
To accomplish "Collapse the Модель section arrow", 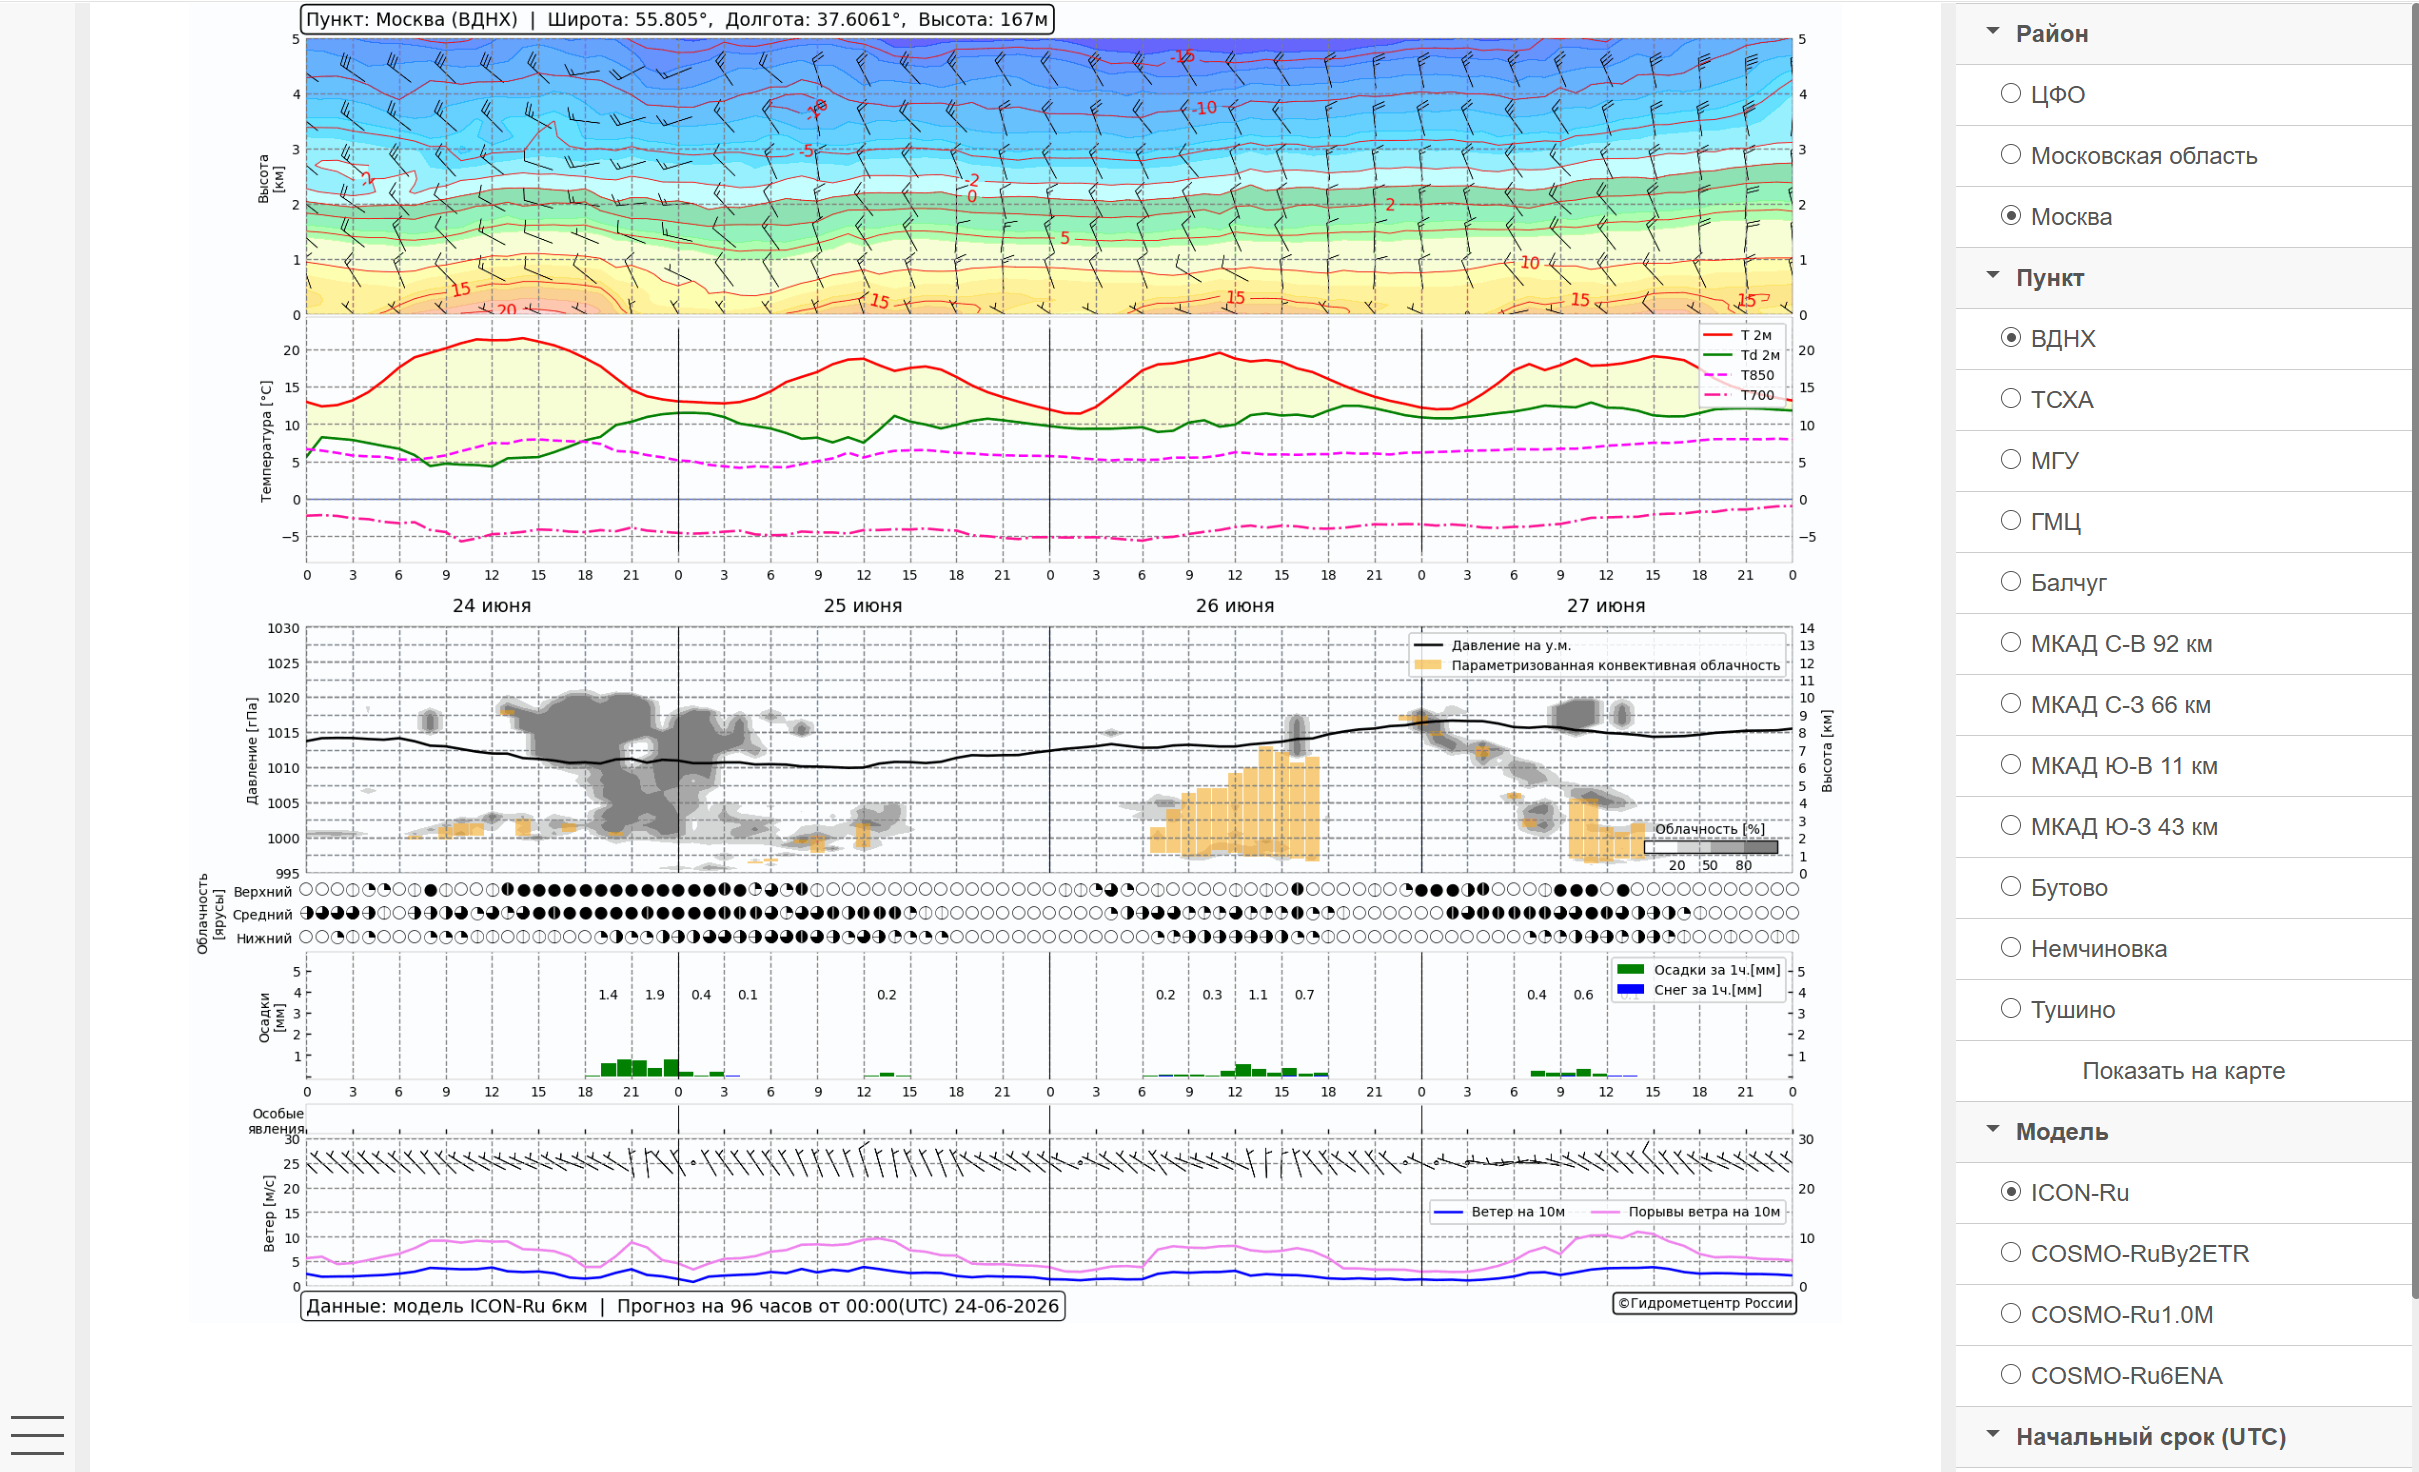I will coord(1993,1130).
